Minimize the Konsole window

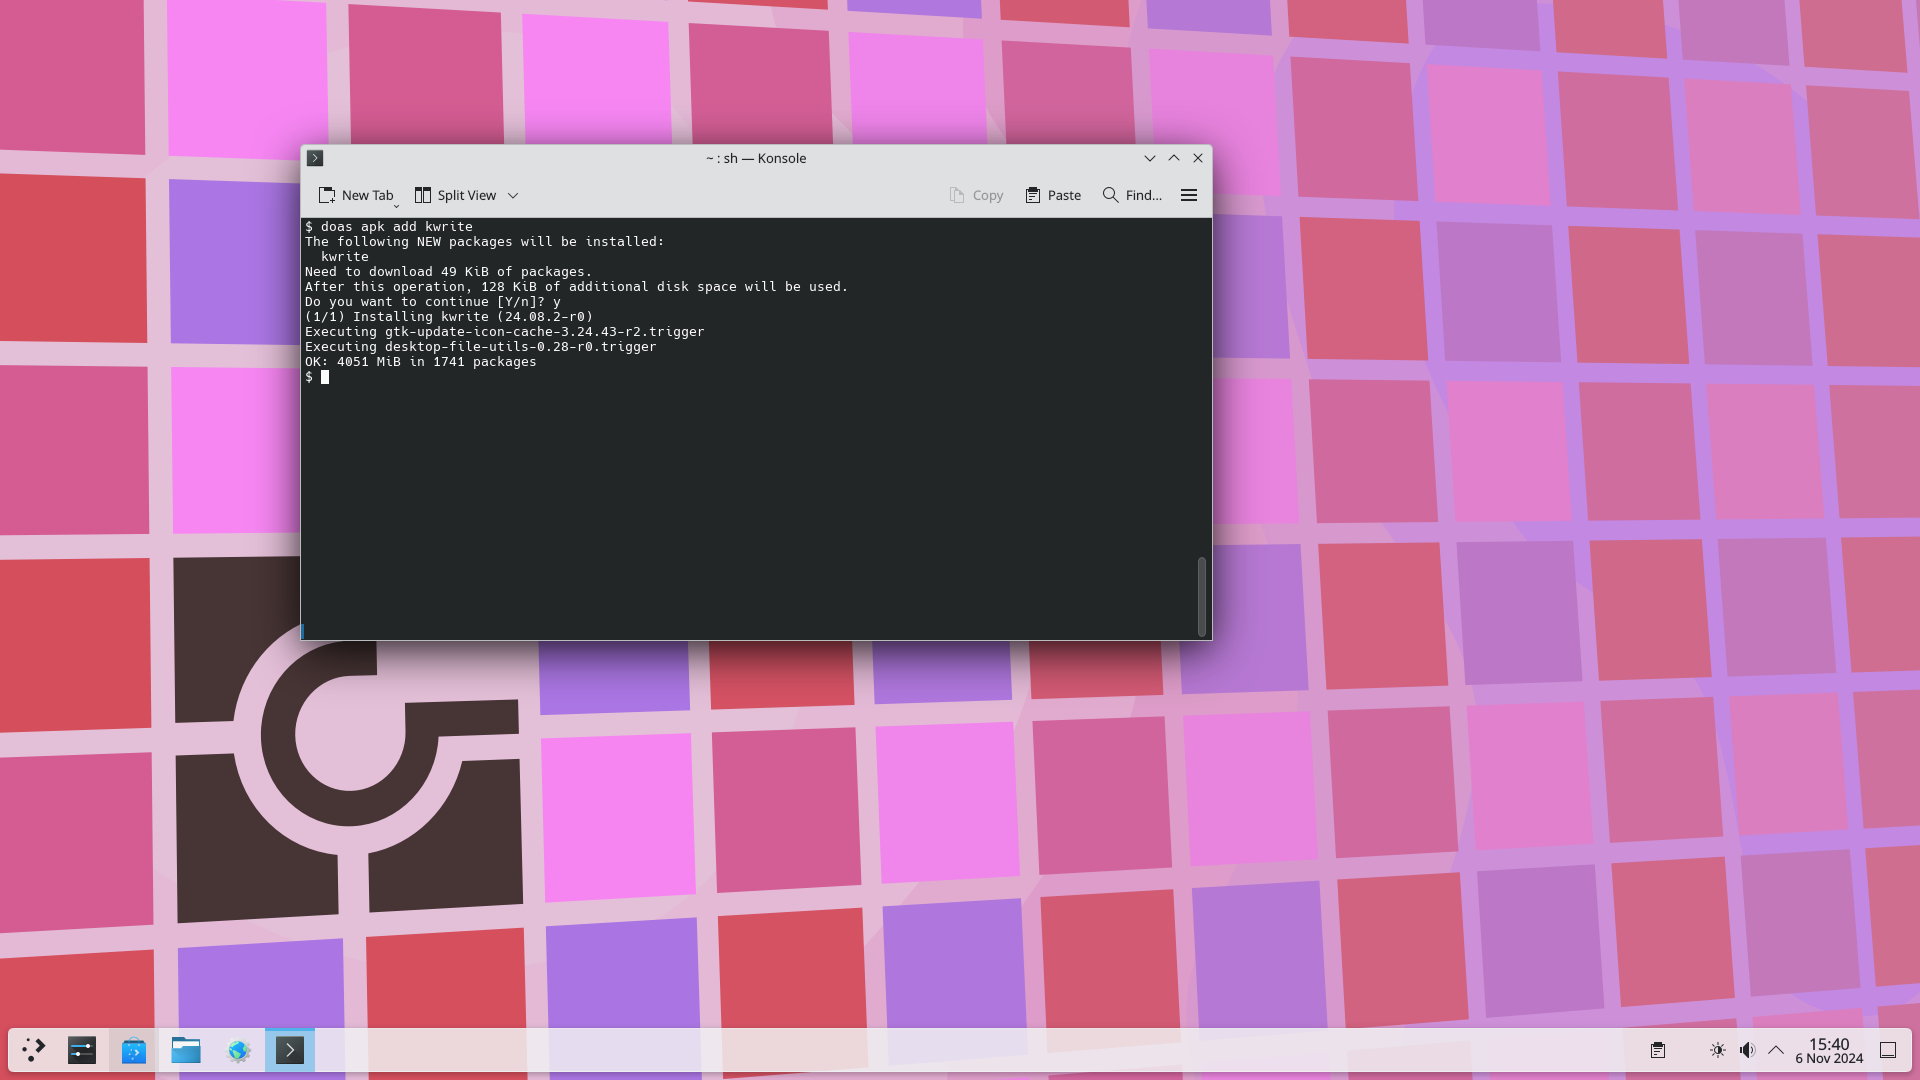pyautogui.click(x=1150, y=158)
